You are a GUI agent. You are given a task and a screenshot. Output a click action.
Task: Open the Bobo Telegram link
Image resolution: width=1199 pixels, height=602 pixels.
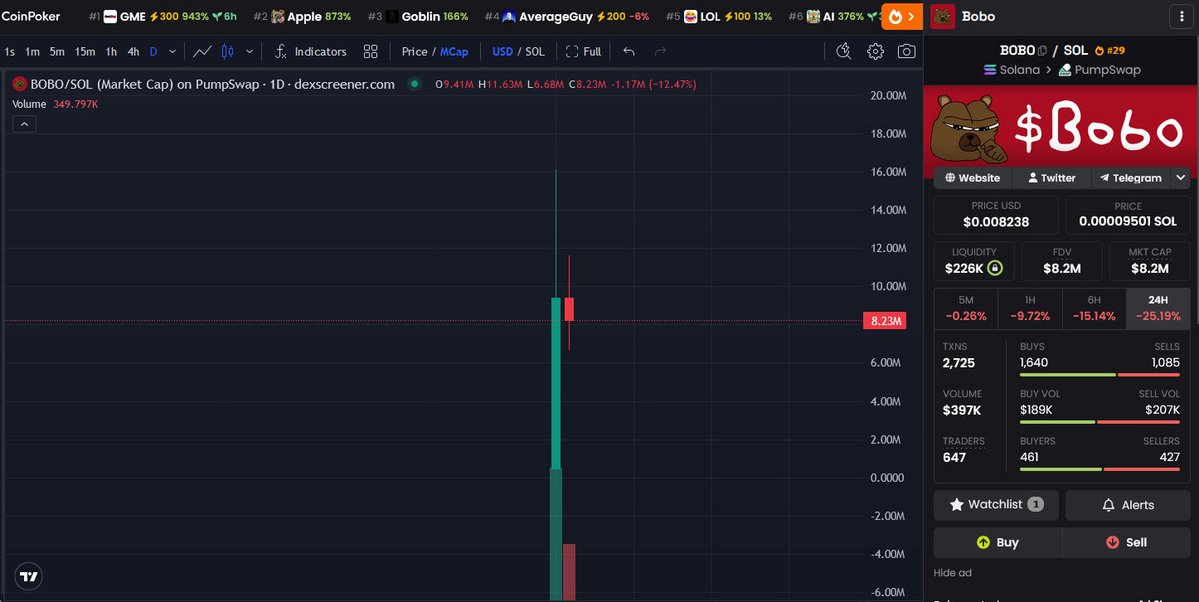coord(1131,177)
